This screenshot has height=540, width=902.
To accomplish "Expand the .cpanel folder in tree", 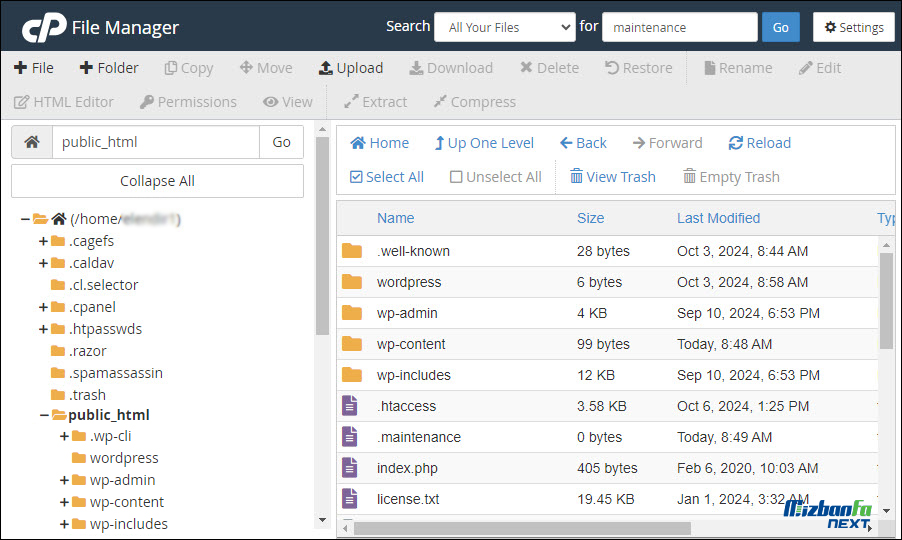I will point(43,307).
